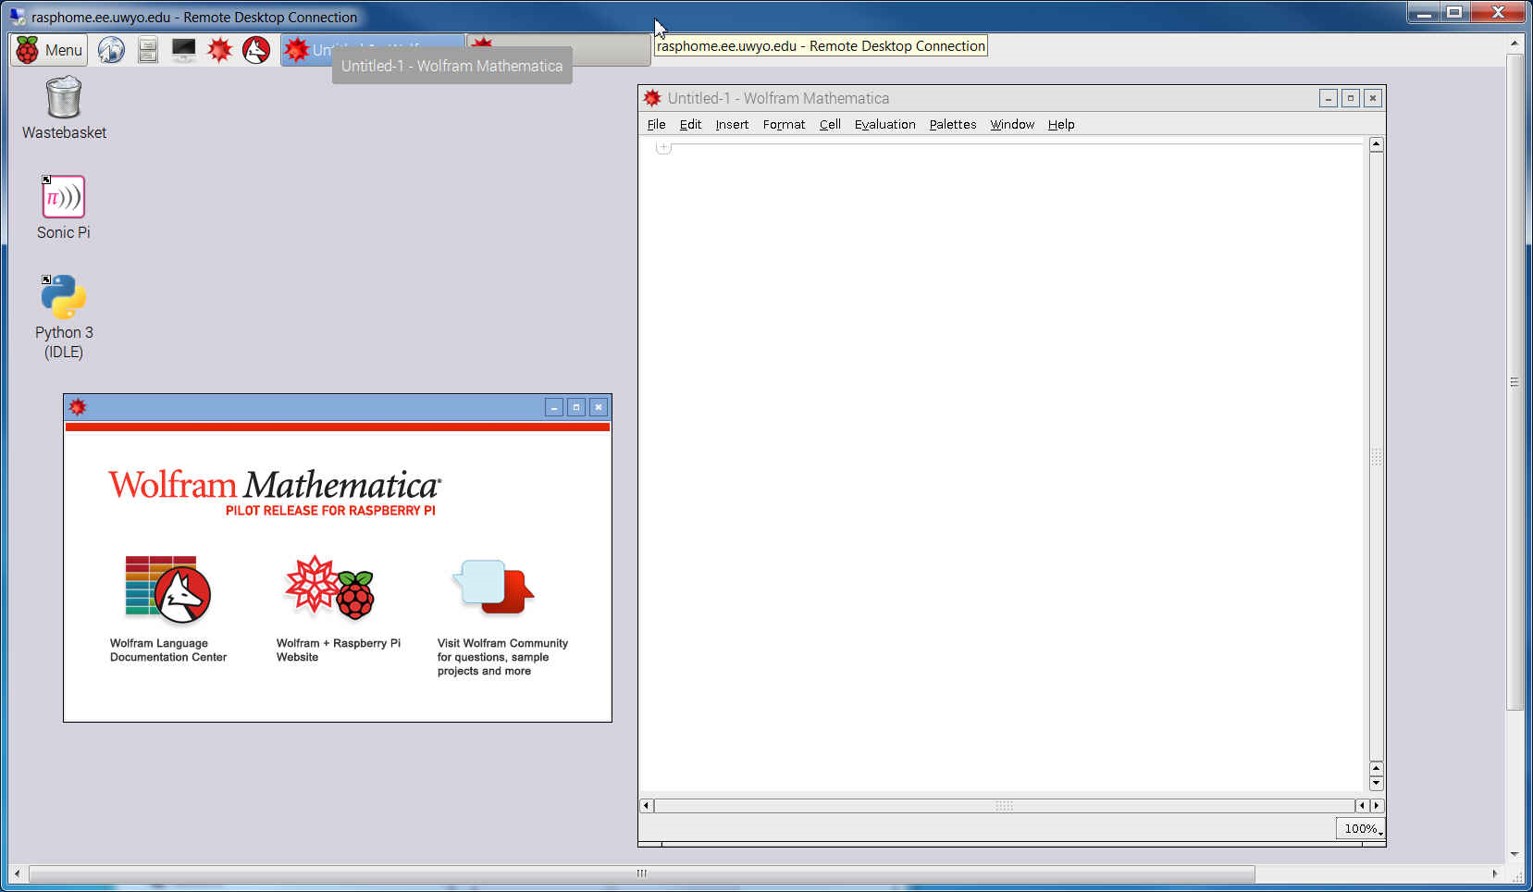The image size is (1533, 892).
Task: Select the second Mathematica taskbar entry
Action: pyautogui.click(x=558, y=50)
